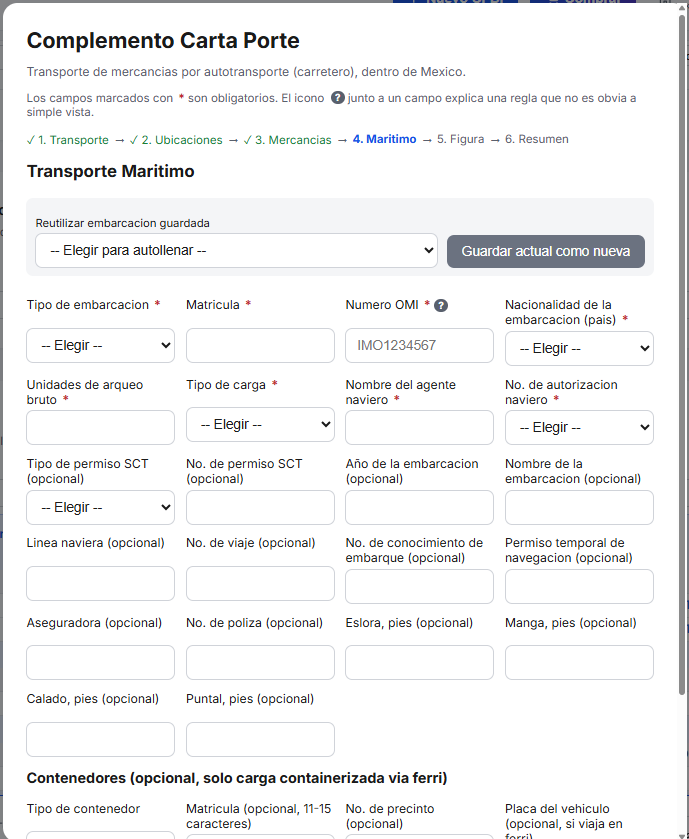Open the Reutilizar embarcacion guardada dropdown

click(236, 250)
